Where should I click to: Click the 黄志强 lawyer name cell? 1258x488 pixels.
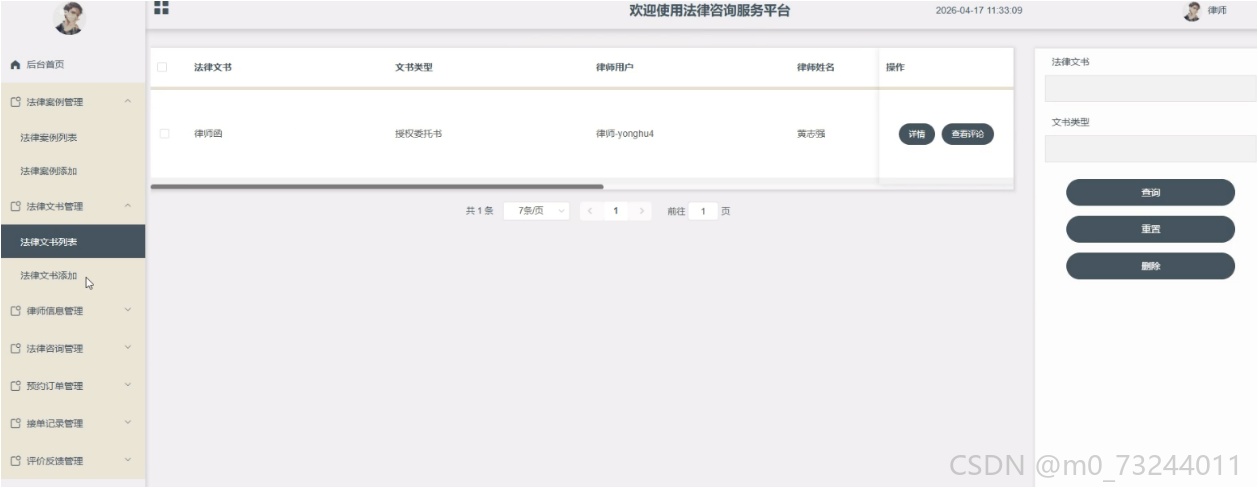(811, 133)
